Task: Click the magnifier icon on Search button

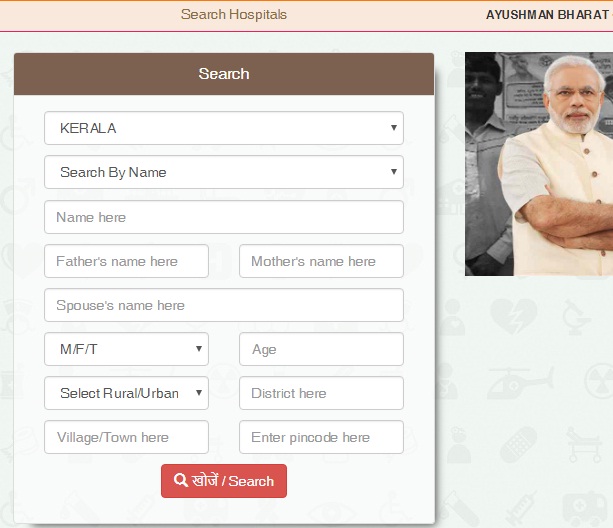Action: click(181, 481)
